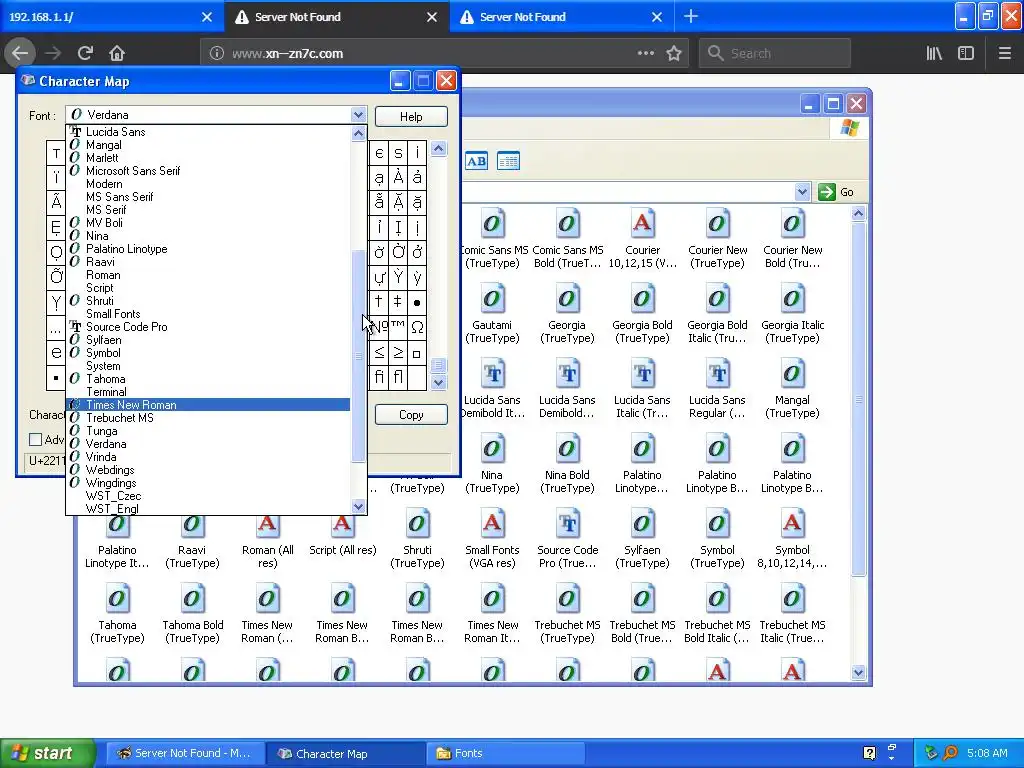Click the browser Search field
This screenshot has width=1024, height=768.
click(775, 53)
